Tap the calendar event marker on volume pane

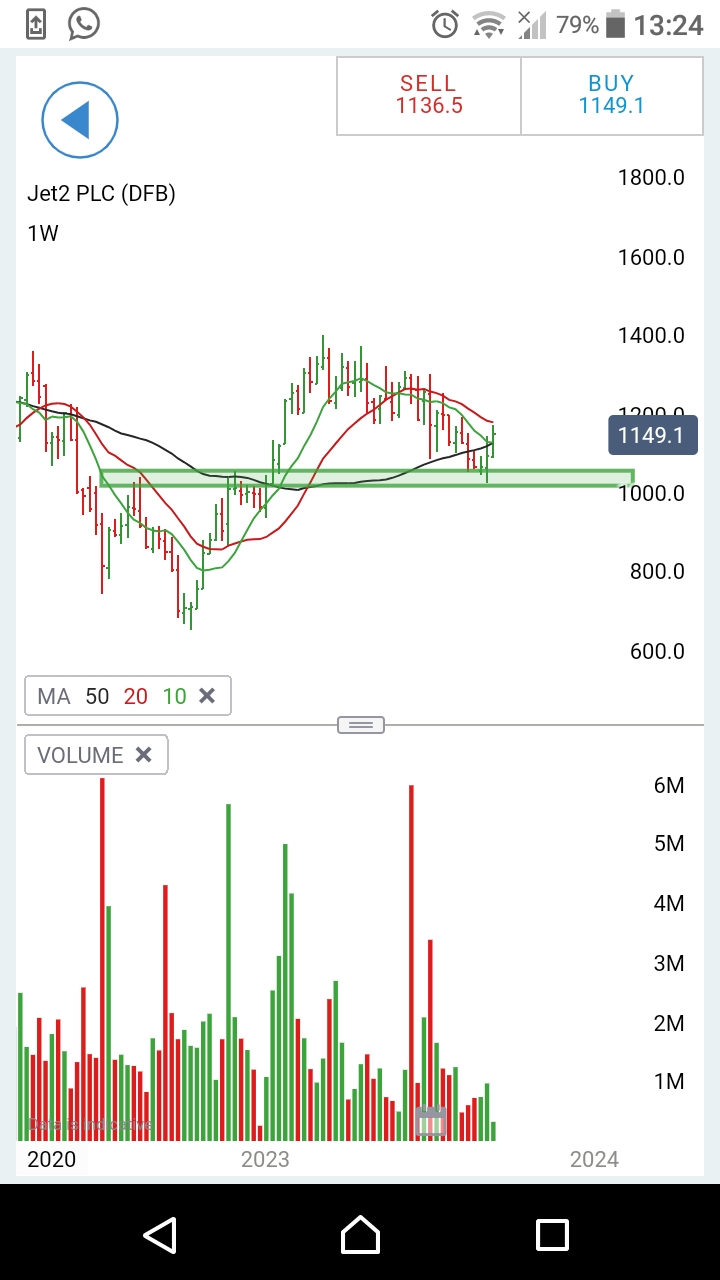pyautogui.click(x=431, y=1122)
